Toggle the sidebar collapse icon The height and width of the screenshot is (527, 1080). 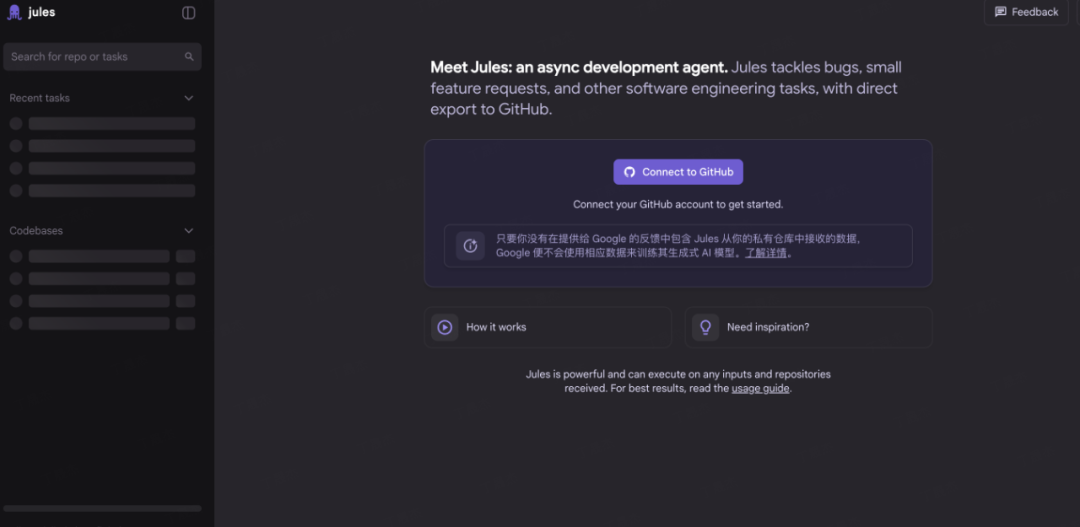coord(189,13)
